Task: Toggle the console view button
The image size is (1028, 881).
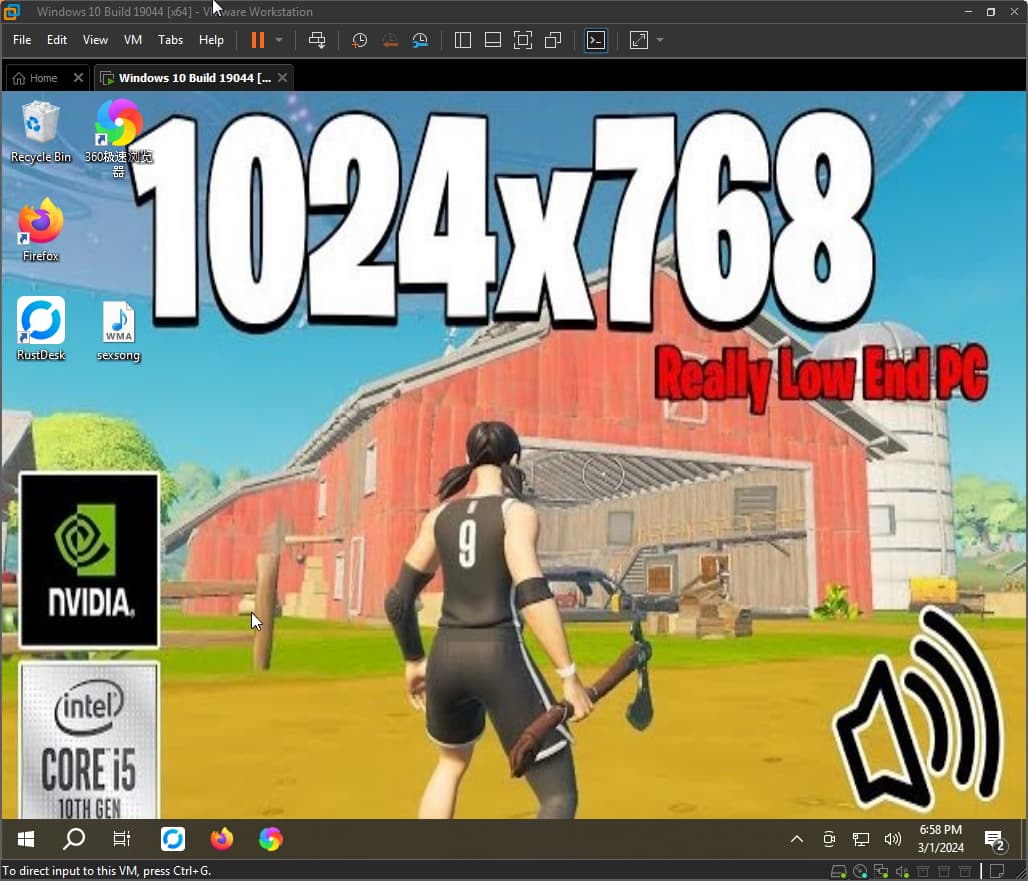Action: click(x=596, y=40)
